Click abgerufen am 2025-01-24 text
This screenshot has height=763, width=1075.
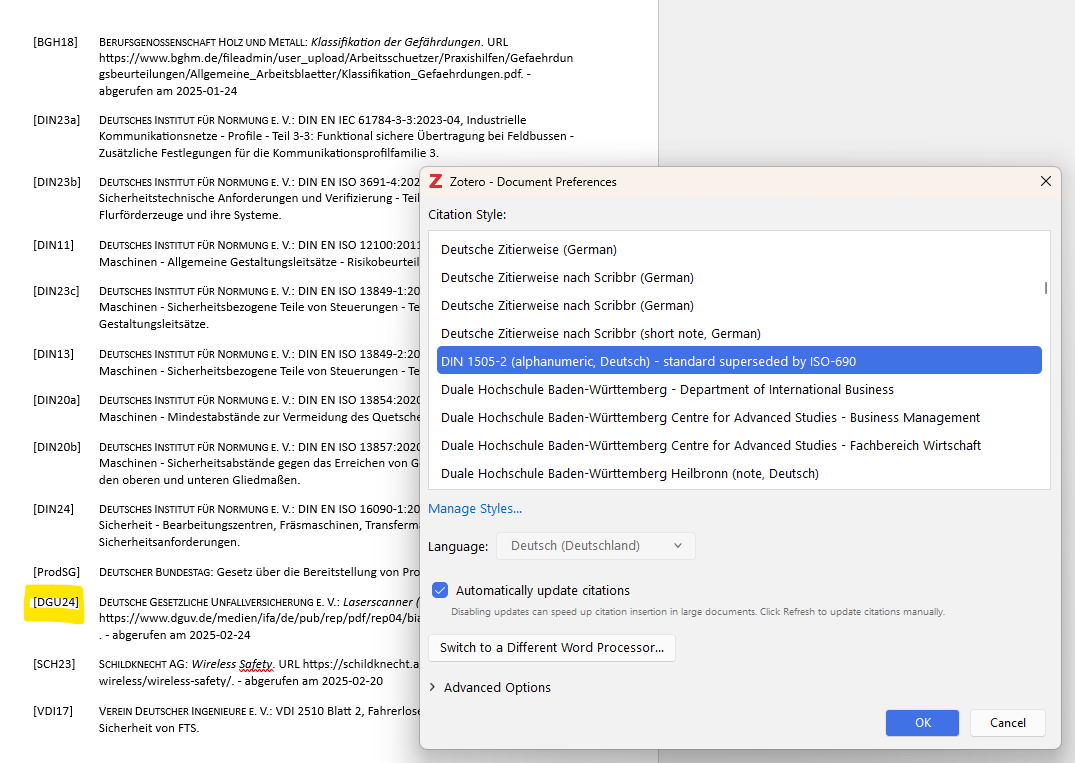[168, 90]
